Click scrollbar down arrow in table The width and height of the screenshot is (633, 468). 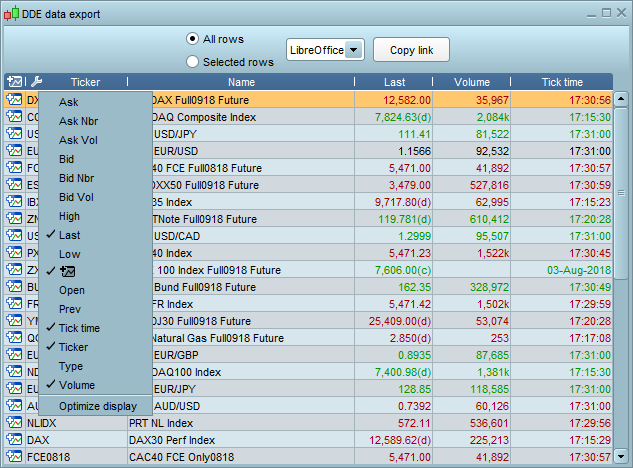pos(620,457)
